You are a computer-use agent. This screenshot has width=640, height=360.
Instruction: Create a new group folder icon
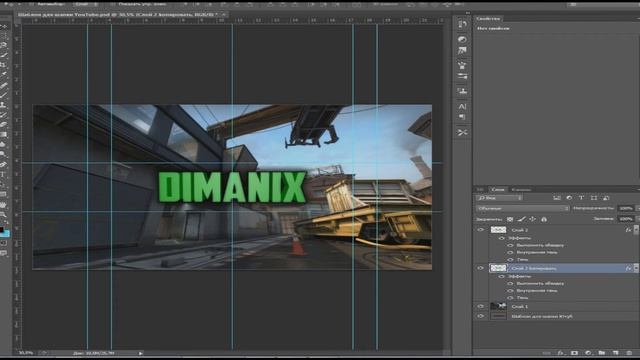(x=602, y=353)
